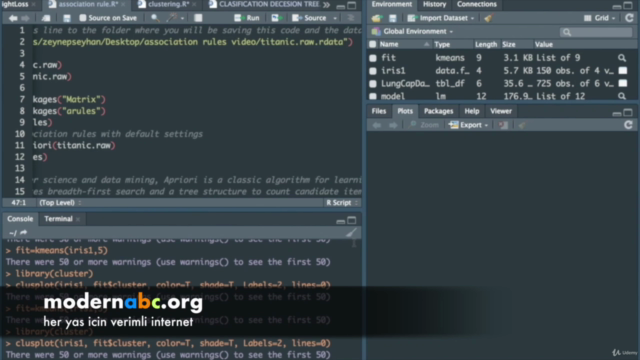Show document in new window icon
This screenshot has height=360, width=640.
click(x=46, y=18)
